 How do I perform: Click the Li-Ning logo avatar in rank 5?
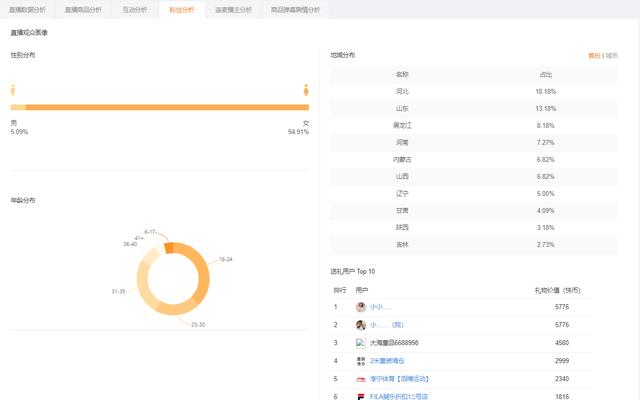(x=361, y=379)
